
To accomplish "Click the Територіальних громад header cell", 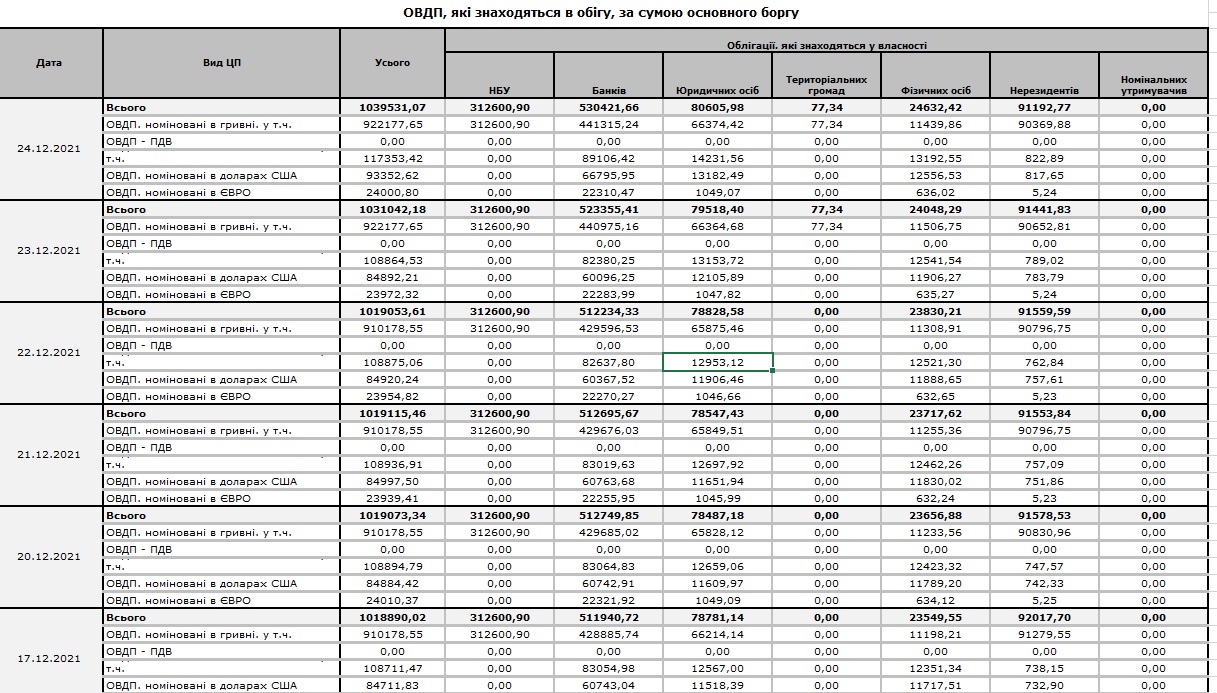I will click(826, 84).
